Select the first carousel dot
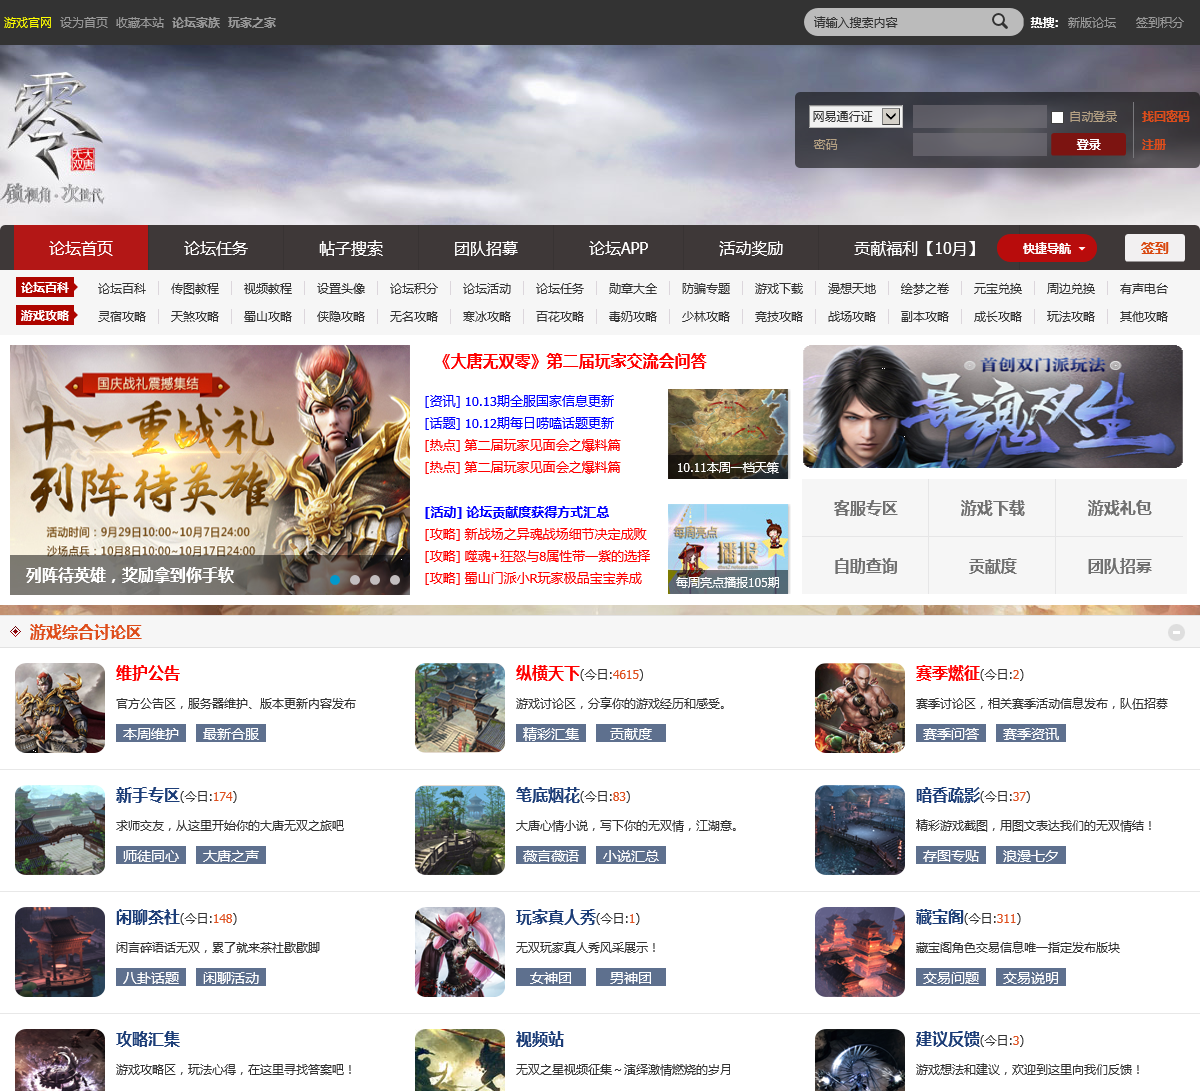1200x1091 pixels. pyautogui.click(x=335, y=580)
